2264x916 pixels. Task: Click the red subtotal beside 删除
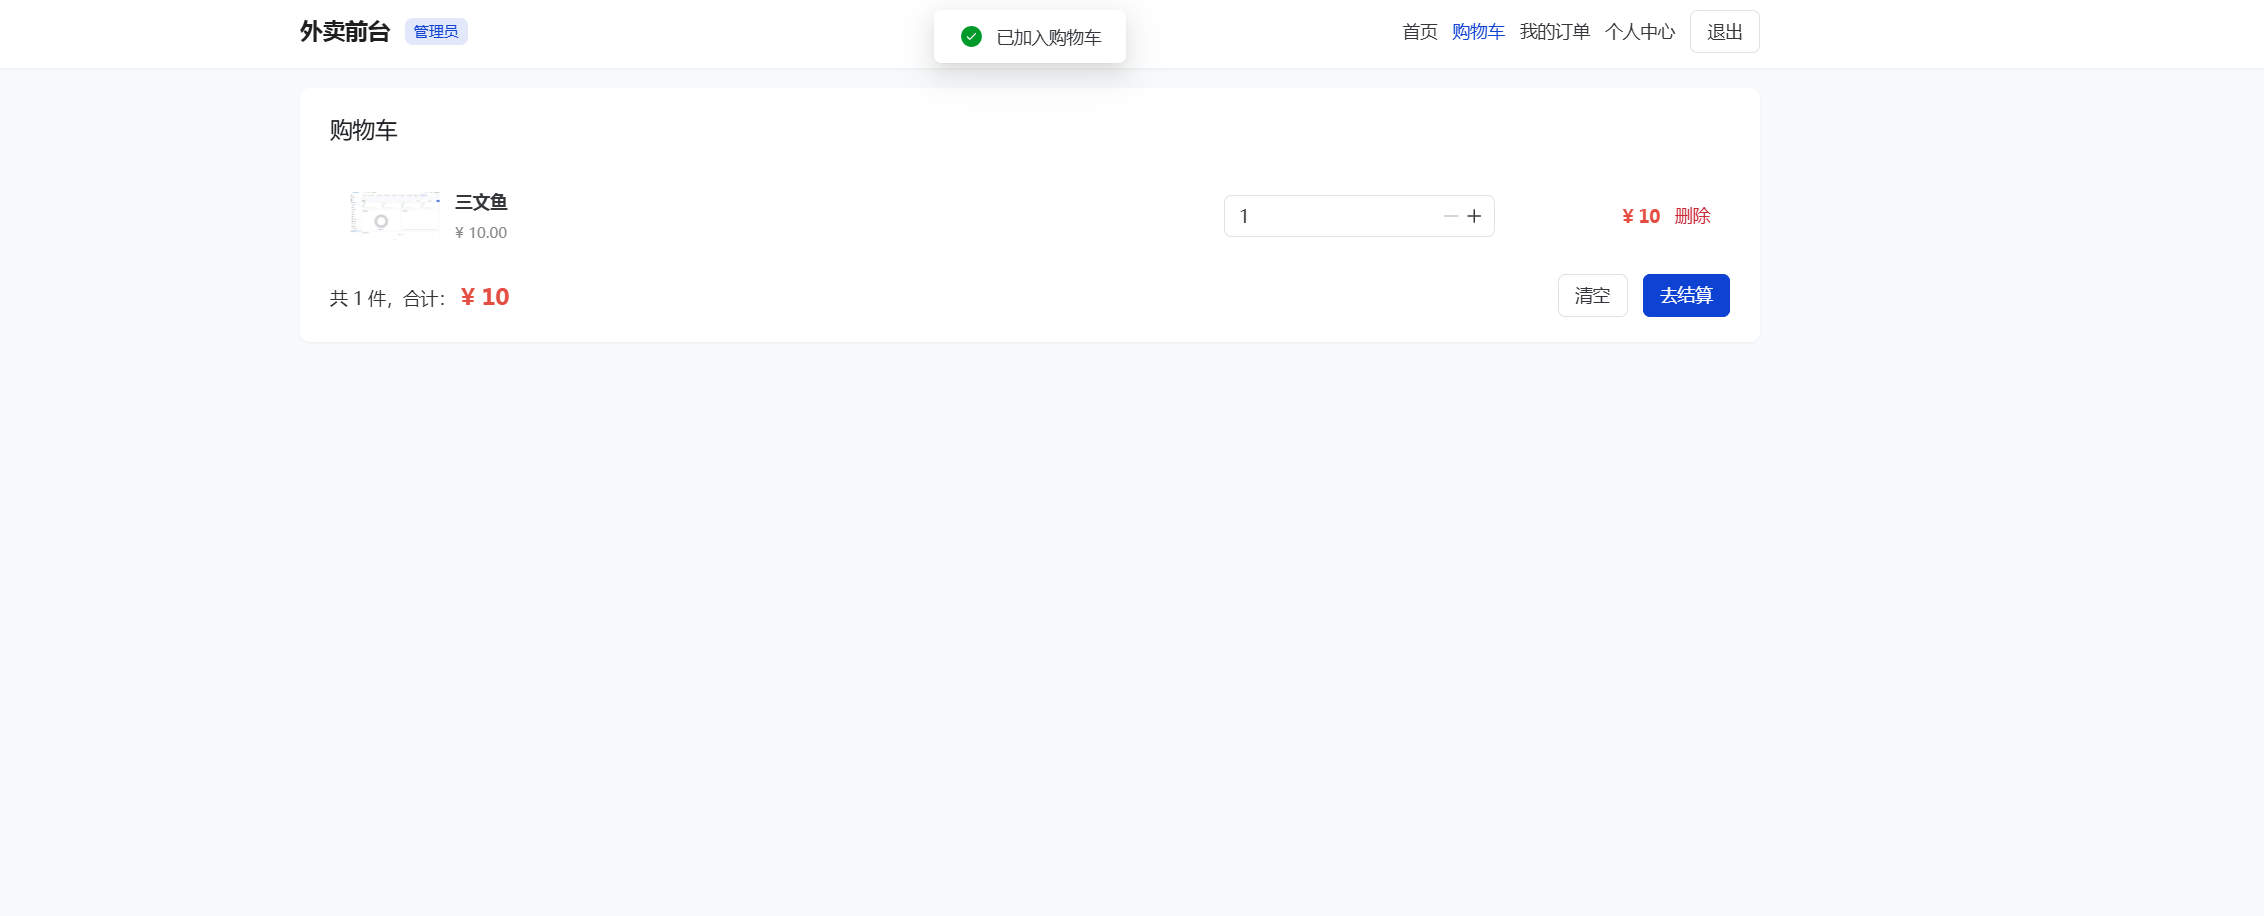1640,216
